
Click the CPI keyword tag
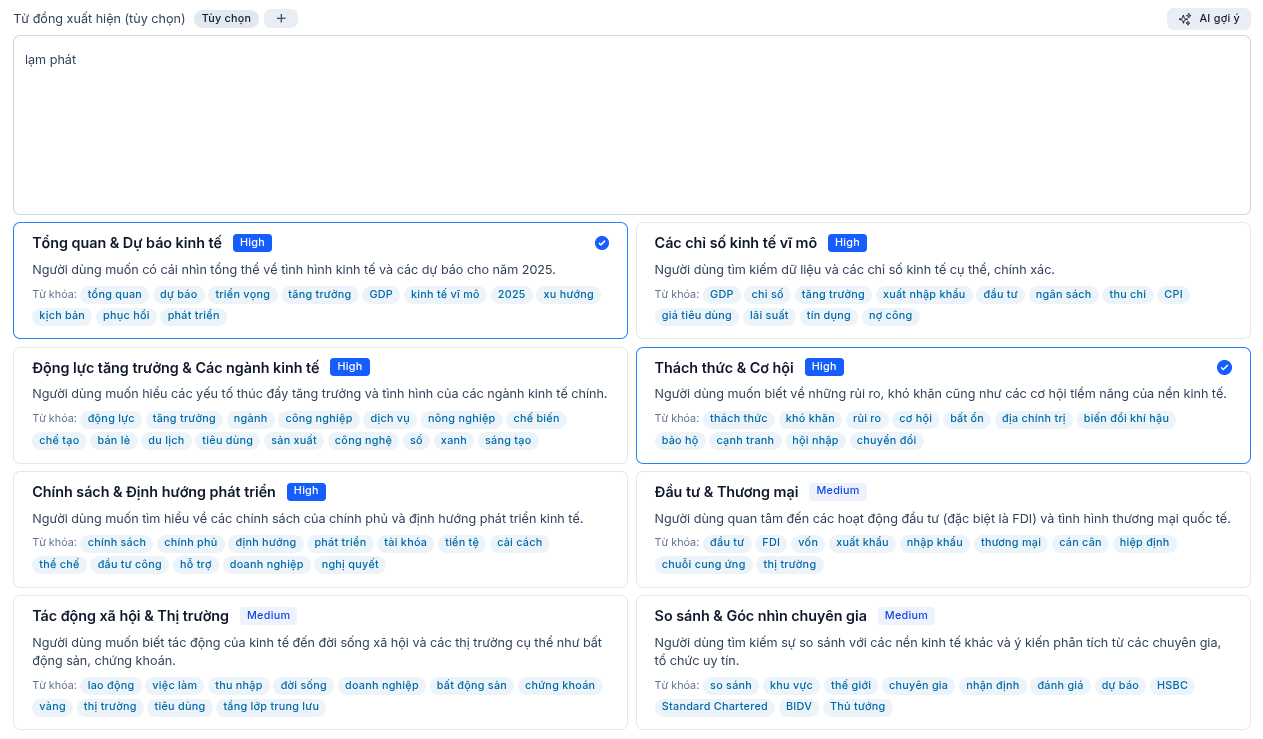point(1173,295)
